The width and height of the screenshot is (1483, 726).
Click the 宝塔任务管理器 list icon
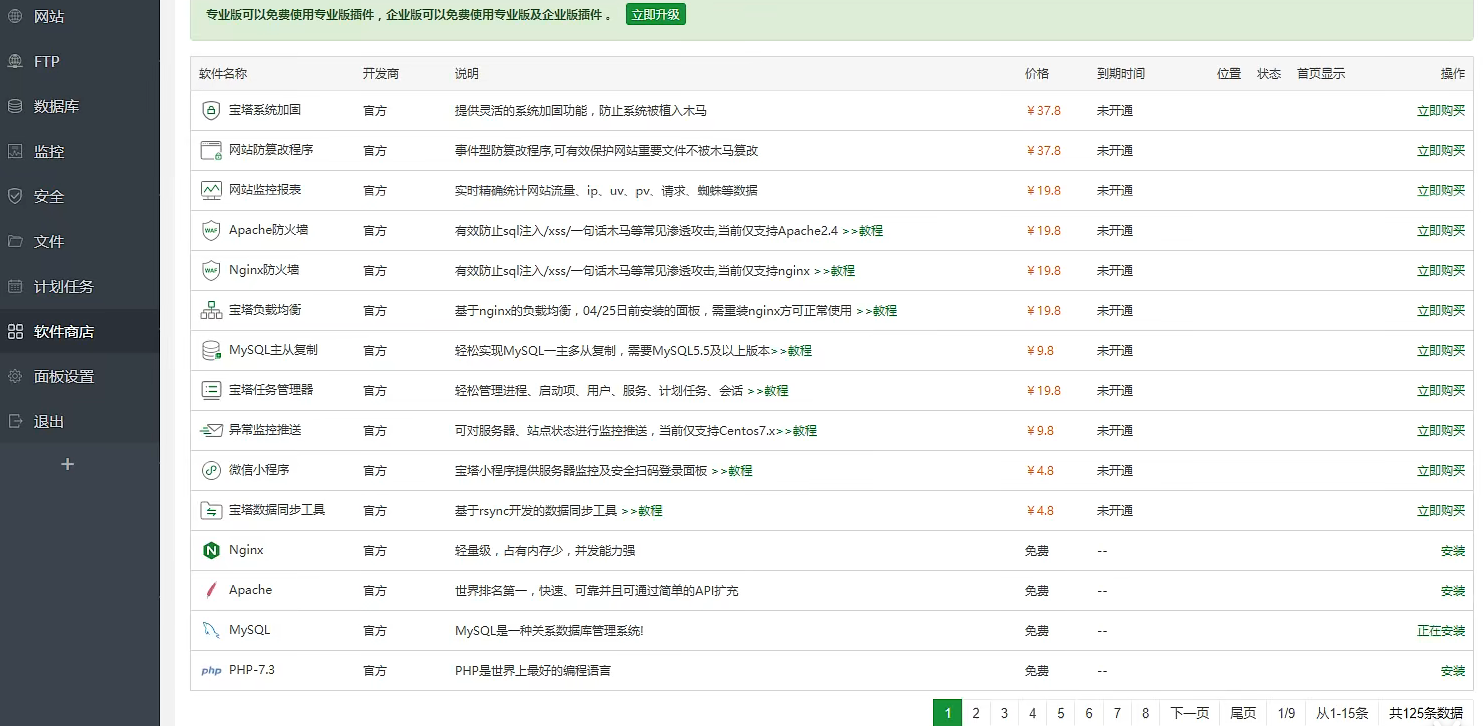pos(211,391)
